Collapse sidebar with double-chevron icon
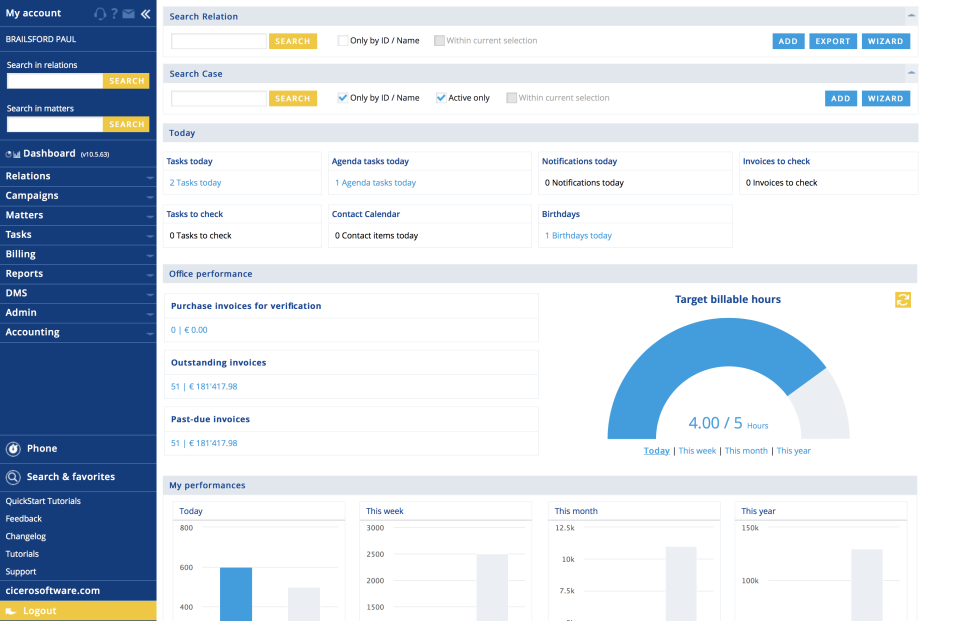The height and width of the screenshot is (621, 960). pyautogui.click(x=145, y=14)
